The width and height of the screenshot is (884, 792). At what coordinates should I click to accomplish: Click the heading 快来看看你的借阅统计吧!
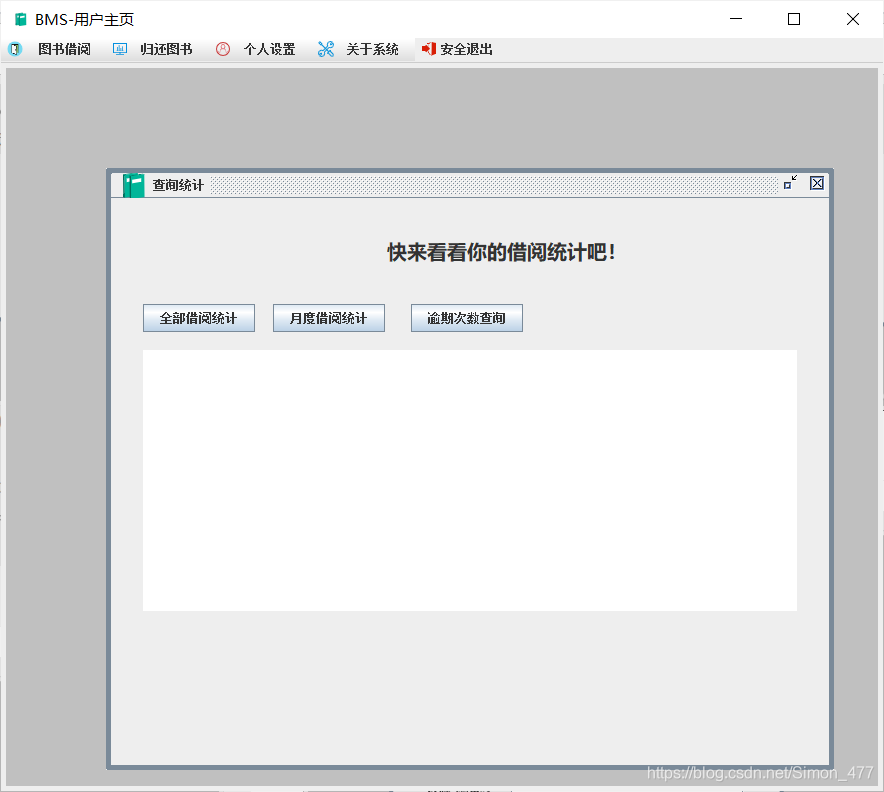pos(501,252)
